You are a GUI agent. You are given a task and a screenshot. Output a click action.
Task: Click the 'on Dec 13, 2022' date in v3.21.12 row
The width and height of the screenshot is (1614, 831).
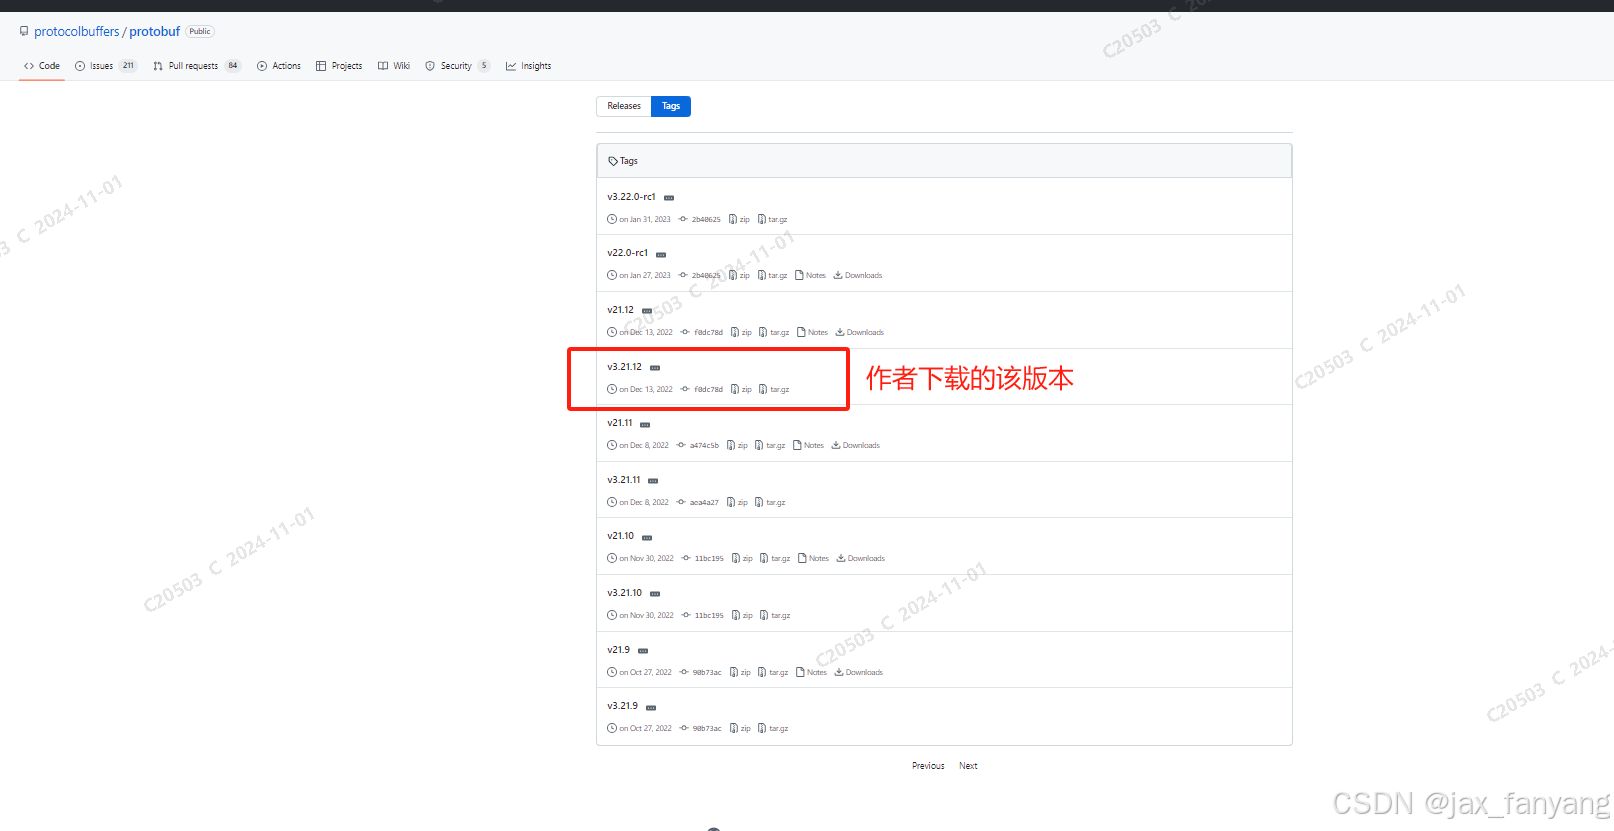[x=640, y=389]
